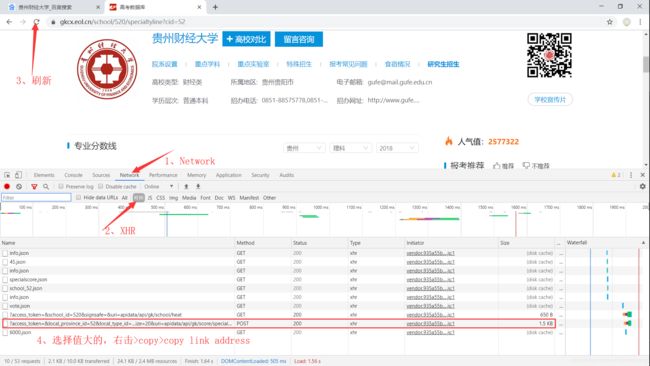Open the Online throttling dropdown
650x366 pixels.
[x=159, y=187]
